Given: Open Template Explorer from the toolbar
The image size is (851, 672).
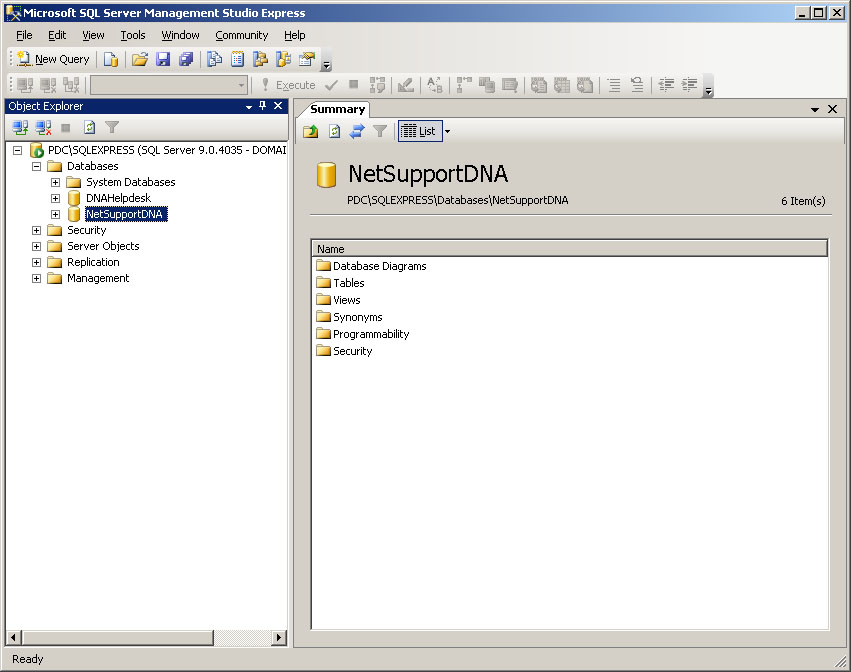Looking at the screenshot, I should 283,59.
